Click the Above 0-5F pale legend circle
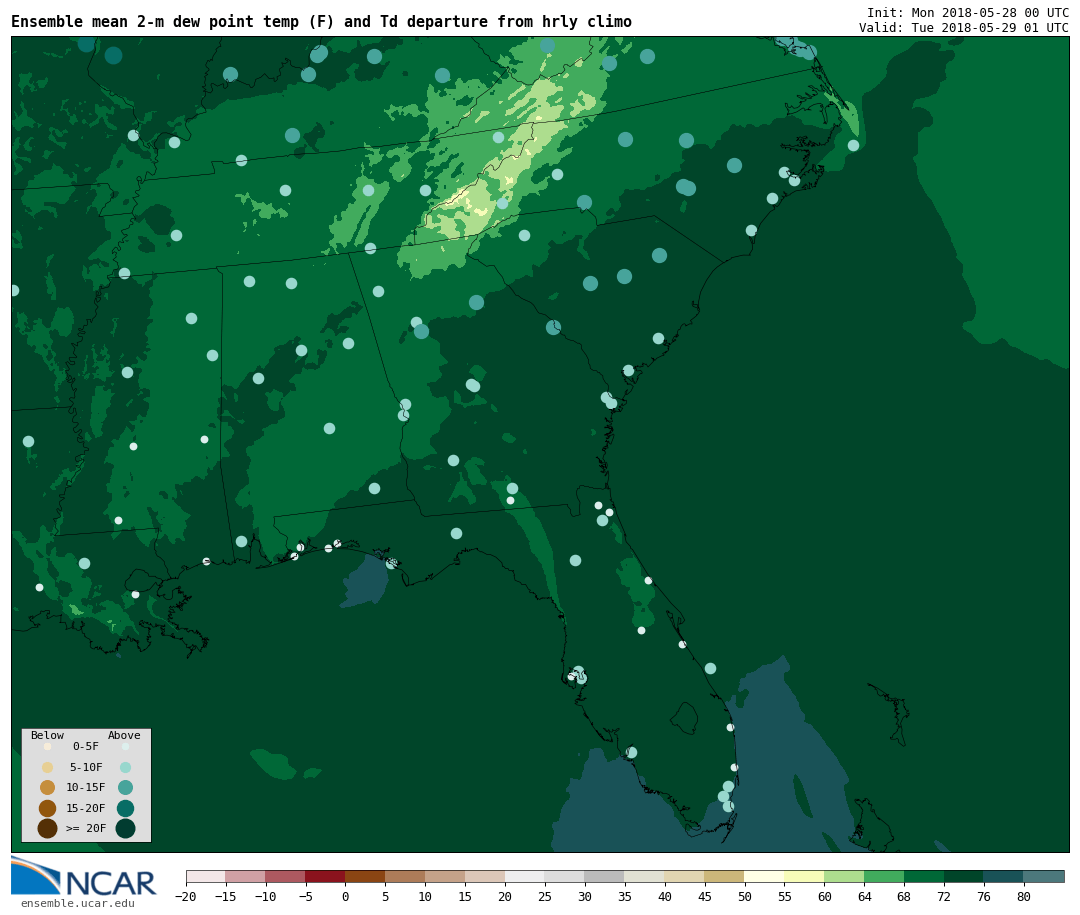 click(125, 746)
